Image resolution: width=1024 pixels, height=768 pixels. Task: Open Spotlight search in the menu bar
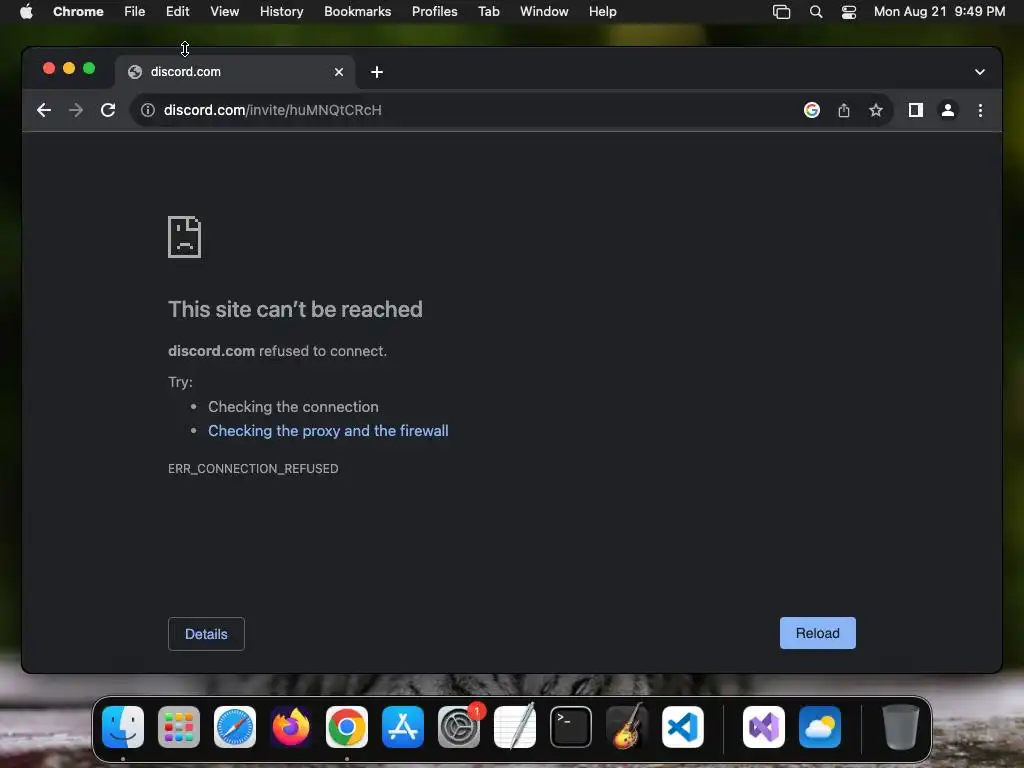(x=816, y=12)
